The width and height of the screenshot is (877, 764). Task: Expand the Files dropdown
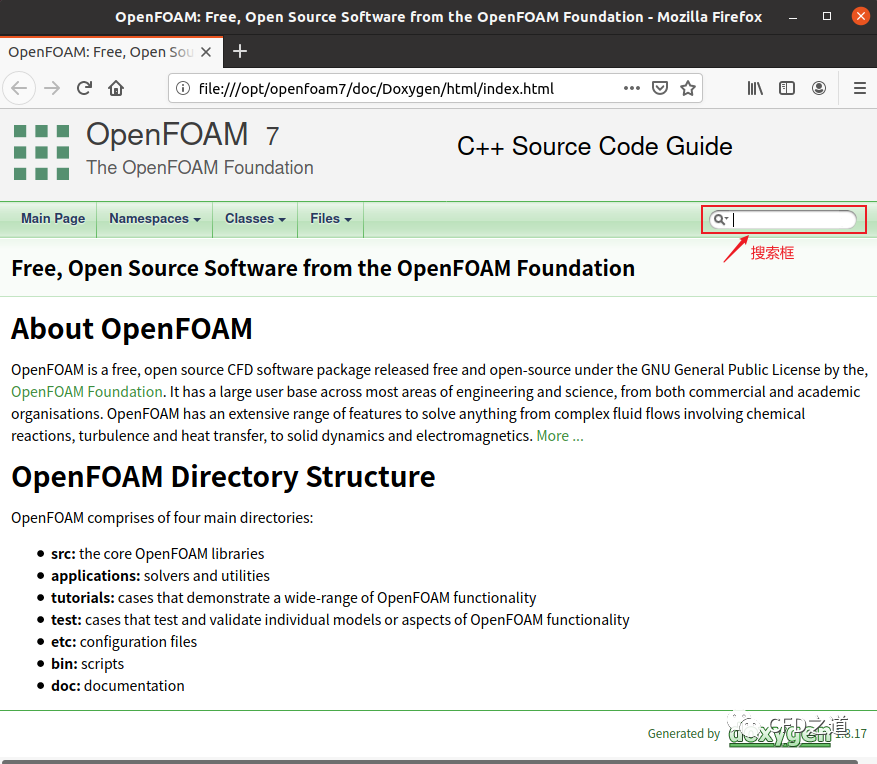(x=330, y=219)
